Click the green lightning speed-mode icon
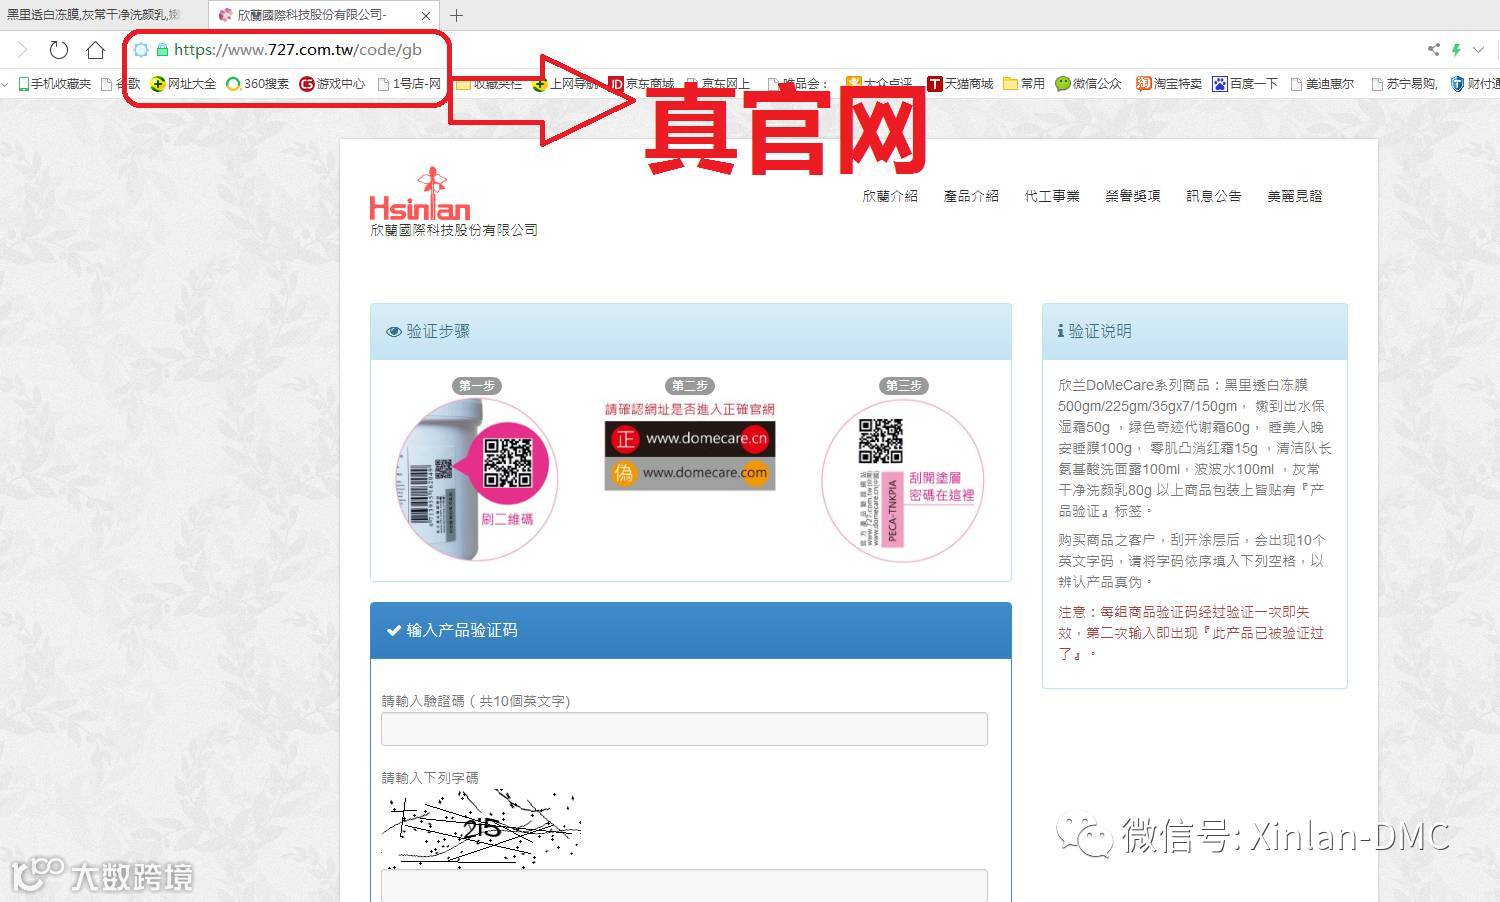 [1456, 49]
